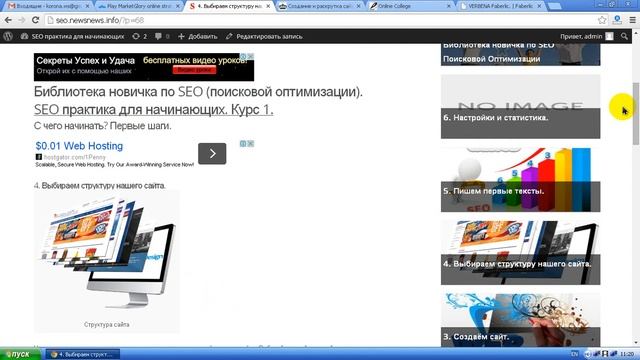The image size is (640, 360).
Task: Open sidebar post 6. Настройки и статистика
Action: point(520,107)
